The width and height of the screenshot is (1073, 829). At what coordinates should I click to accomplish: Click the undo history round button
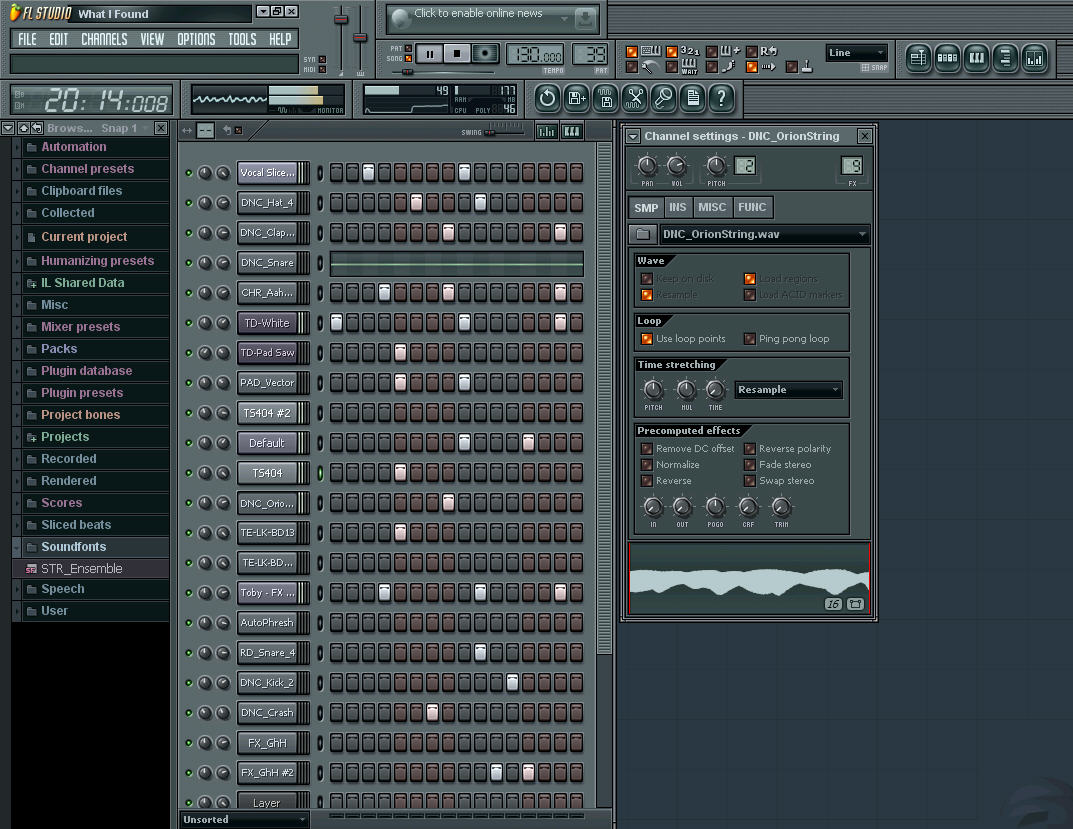(x=547, y=99)
